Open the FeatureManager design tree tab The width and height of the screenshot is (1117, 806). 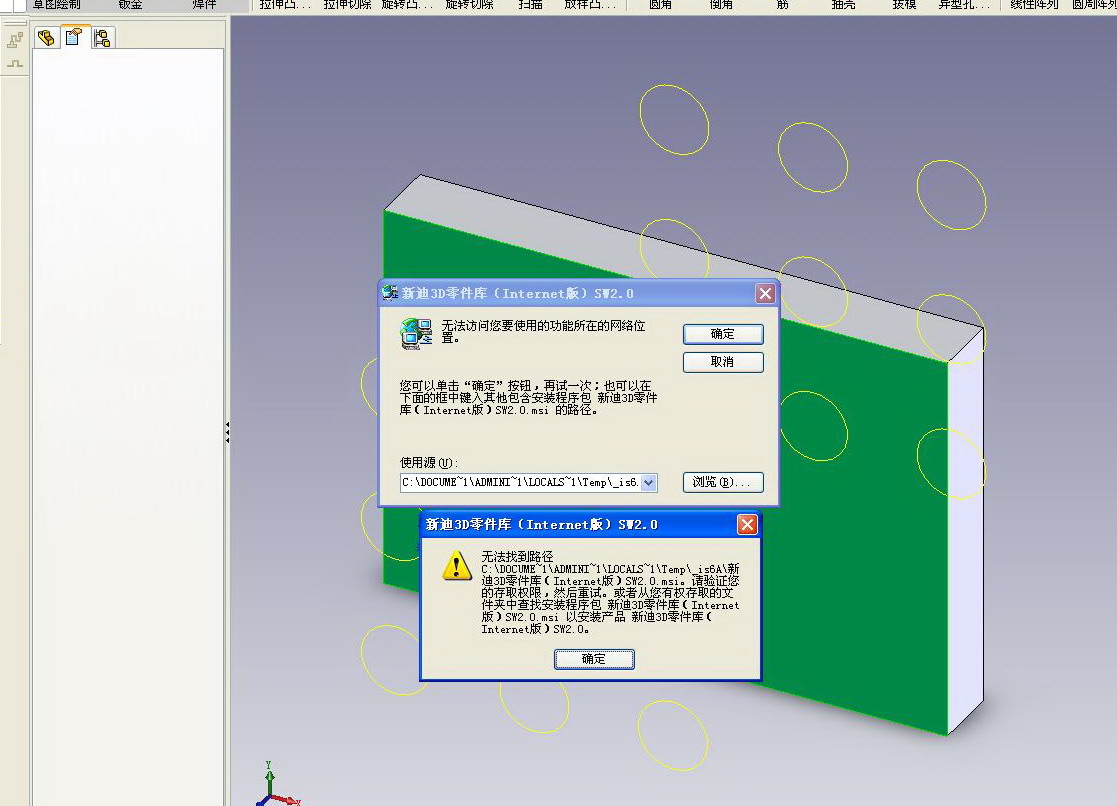pos(46,38)
